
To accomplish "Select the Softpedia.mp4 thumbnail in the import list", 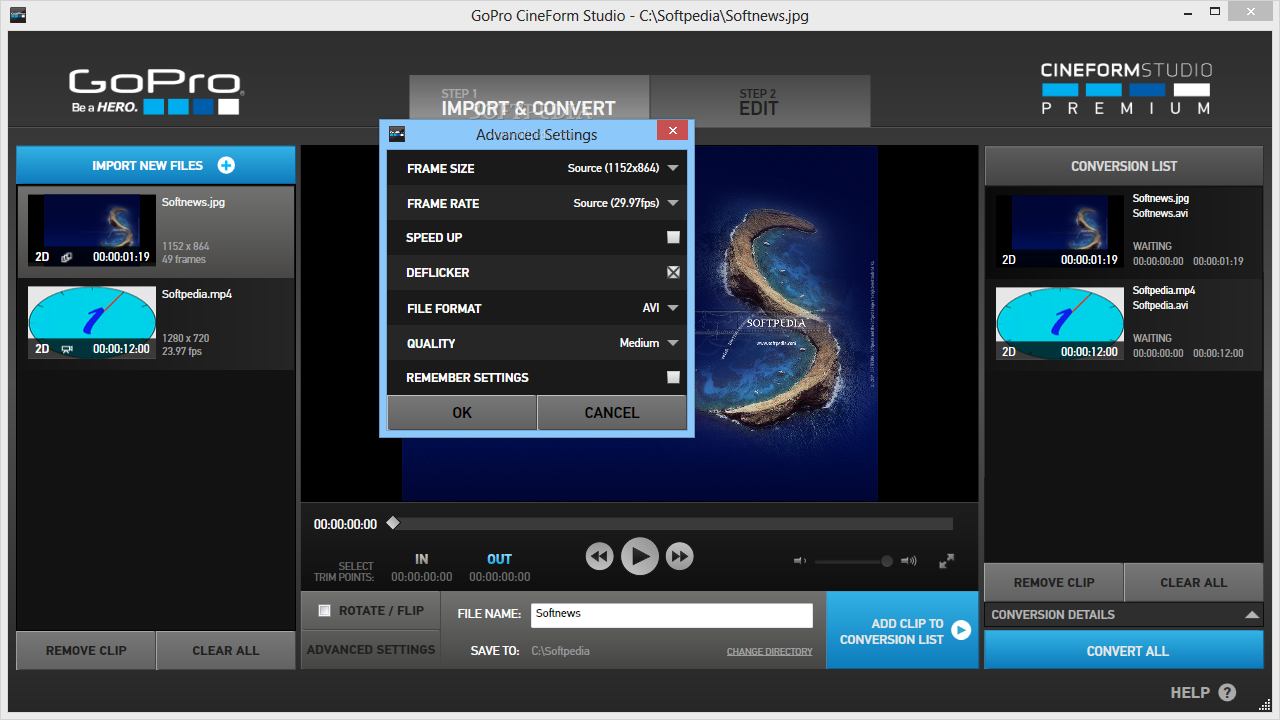I will pyautogui.click(x=90, y=322).
